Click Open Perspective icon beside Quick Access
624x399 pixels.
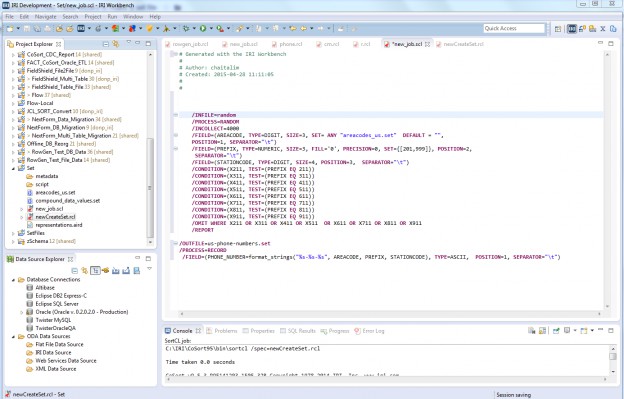click(x=558, y=29)
